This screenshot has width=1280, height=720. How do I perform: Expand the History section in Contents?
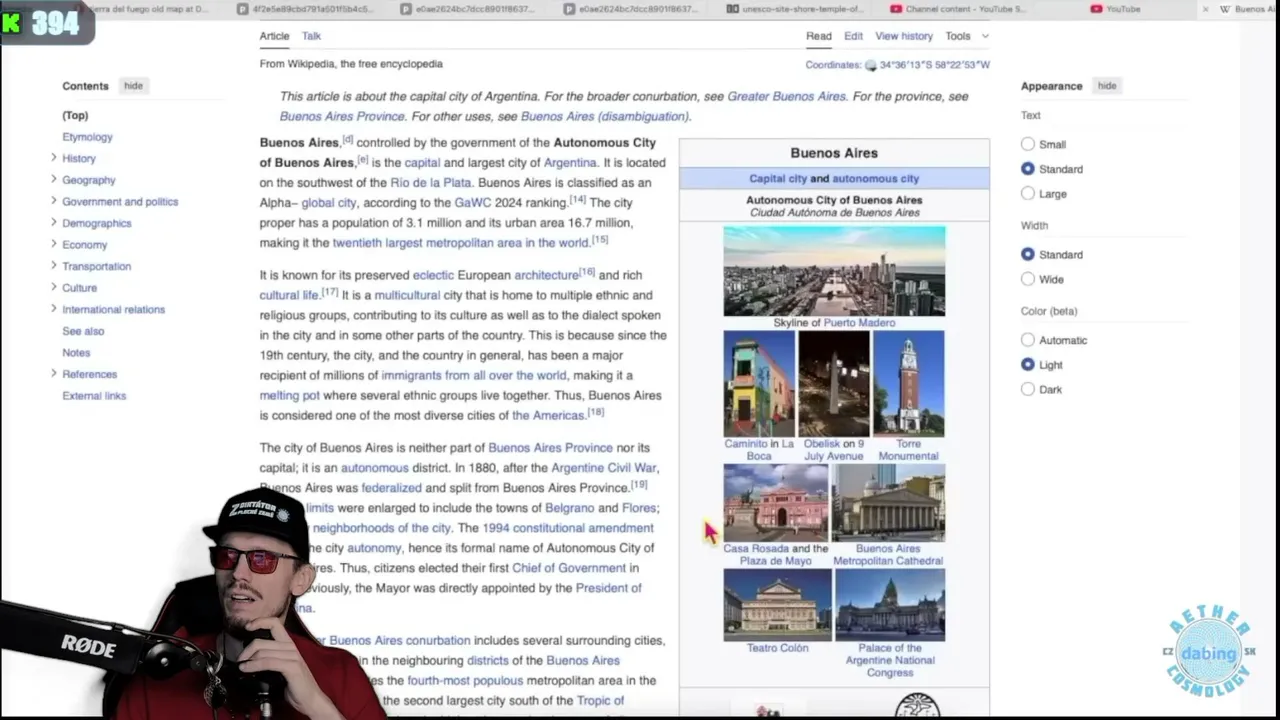[53, 158]
